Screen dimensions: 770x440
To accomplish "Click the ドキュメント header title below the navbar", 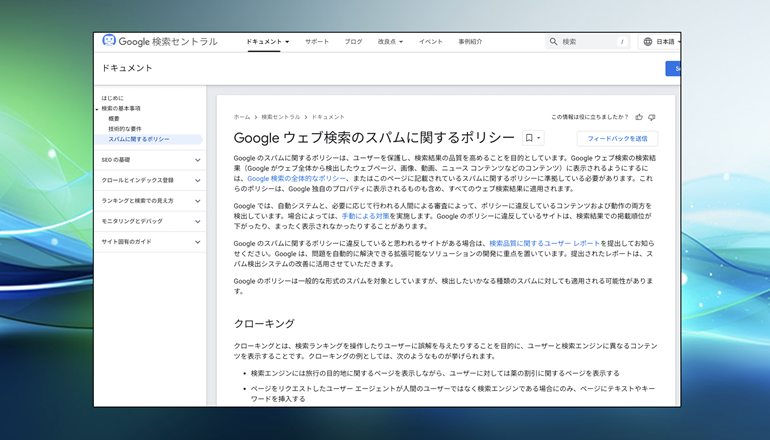I will click(127, 68).
